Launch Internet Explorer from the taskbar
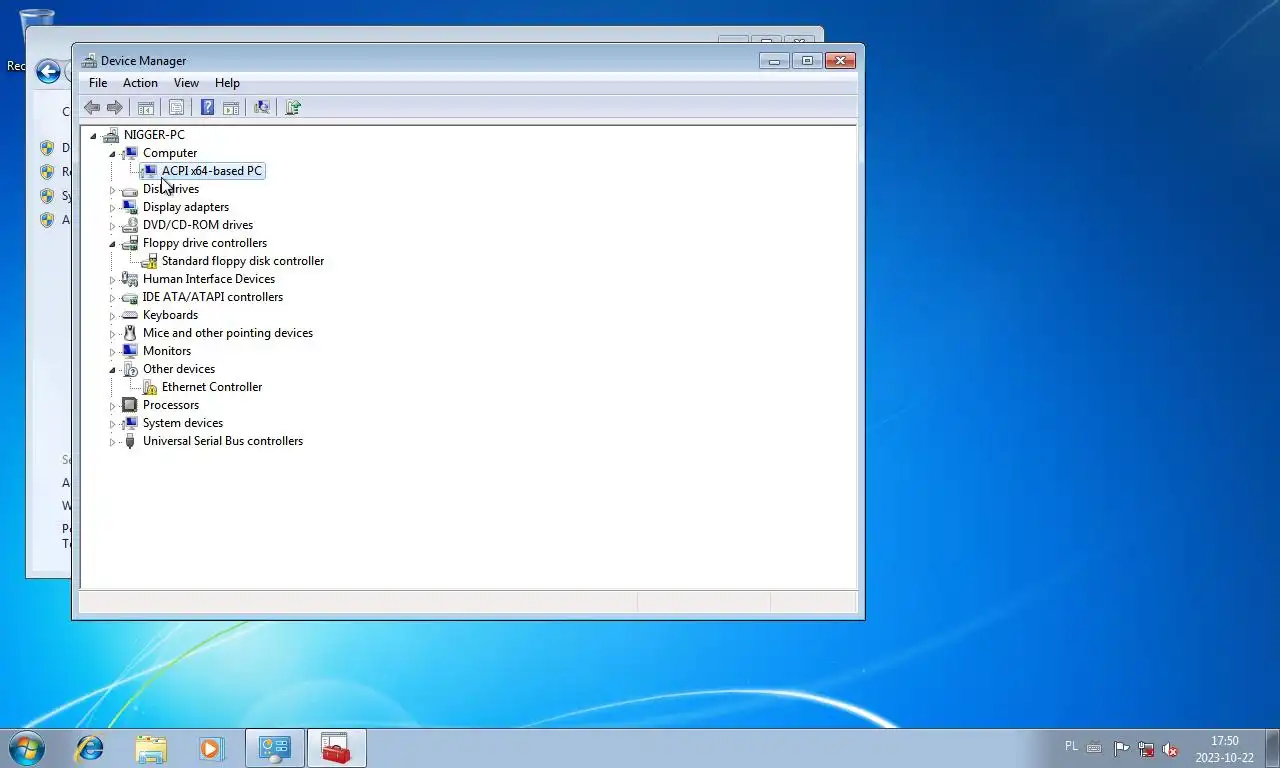1280x768 pixels. click(x=90, y=748)
